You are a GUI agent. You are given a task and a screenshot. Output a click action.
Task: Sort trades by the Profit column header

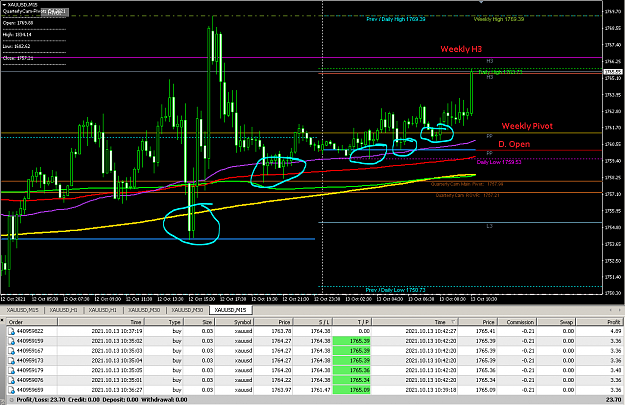point(599,322)
